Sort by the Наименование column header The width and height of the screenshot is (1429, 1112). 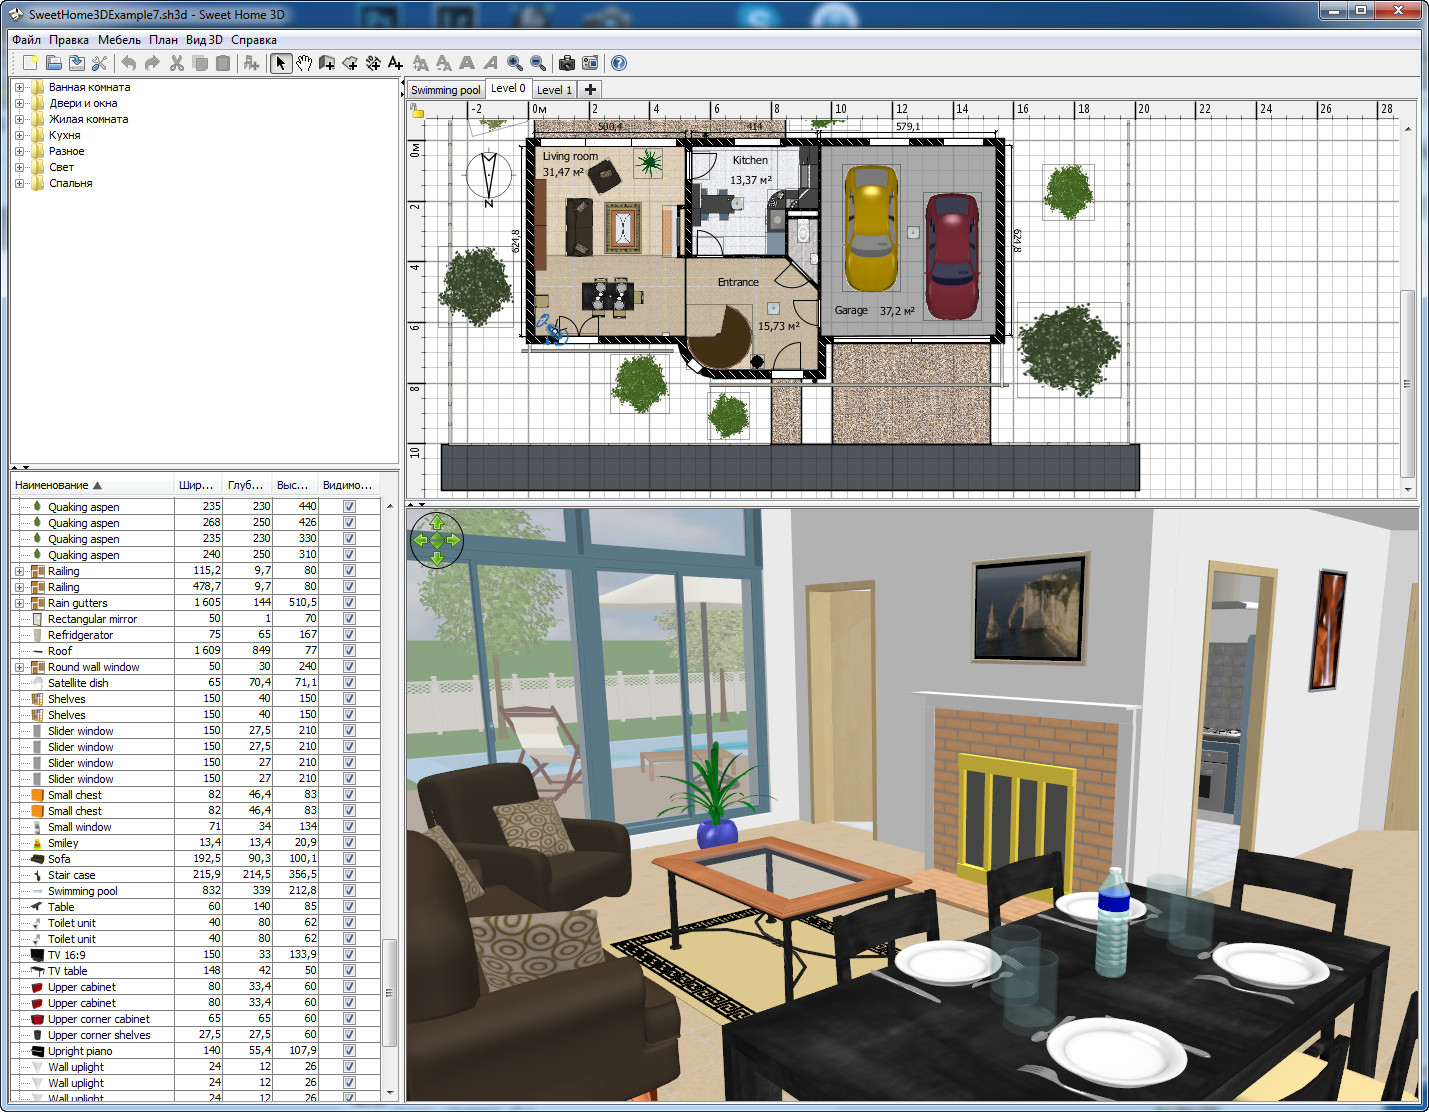click(x=52, y=485)
